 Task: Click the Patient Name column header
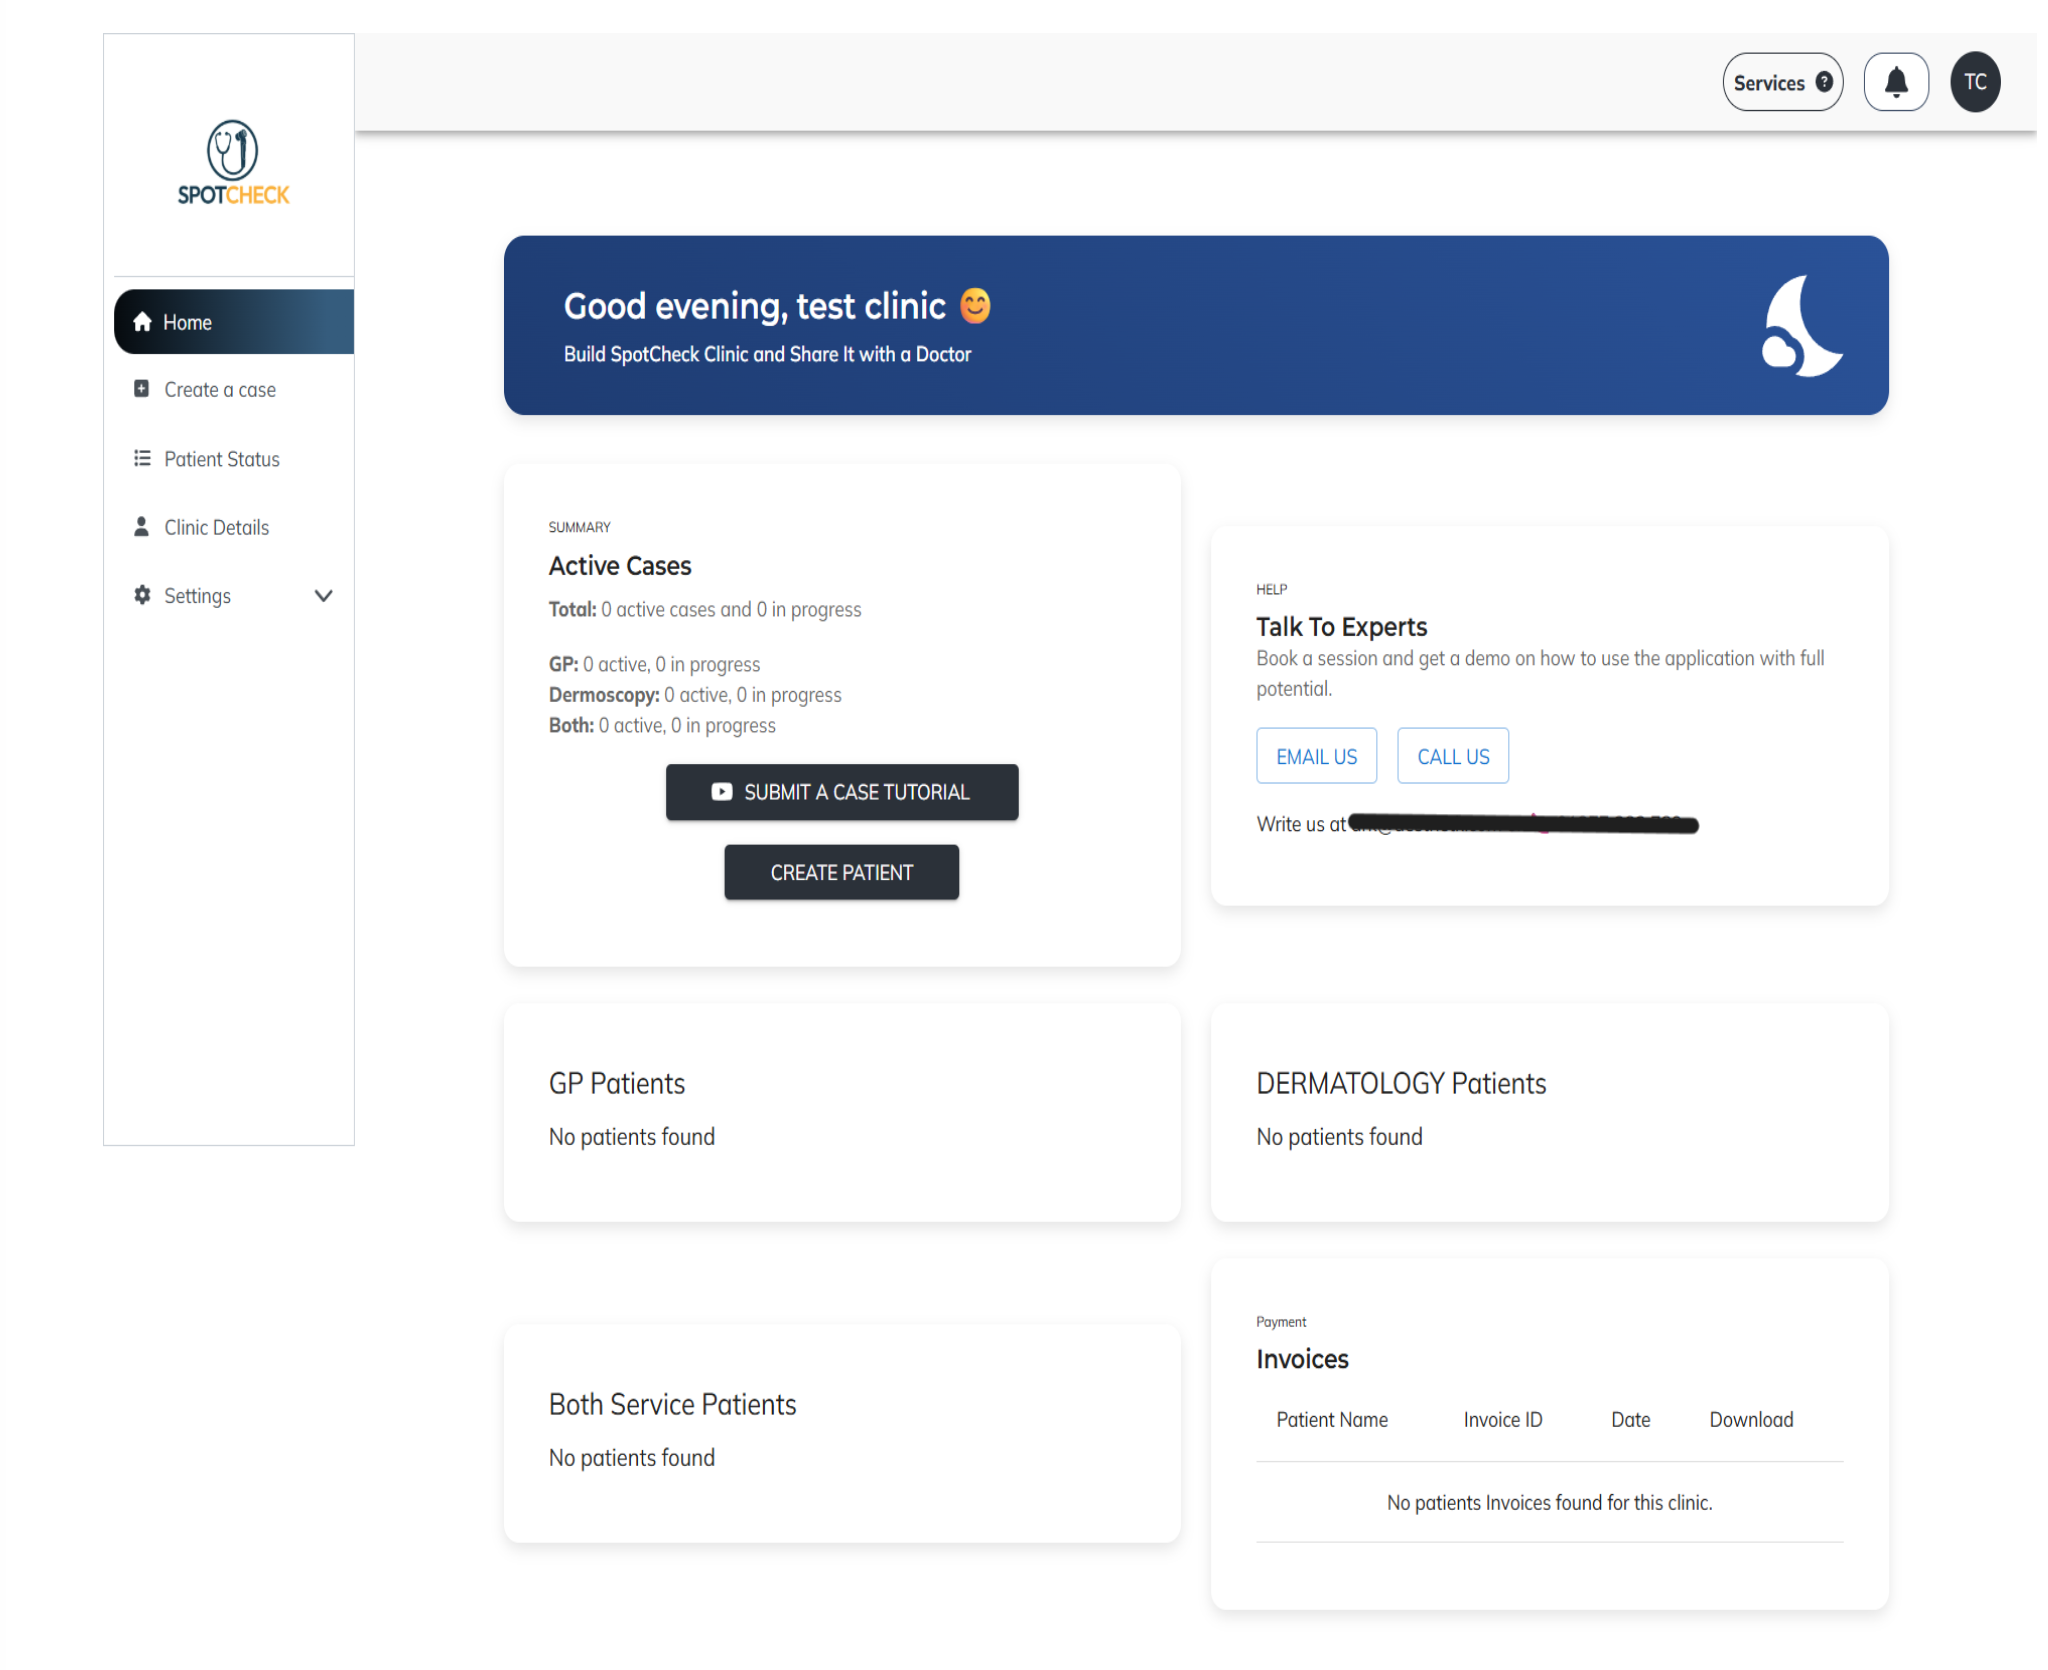click(x=1332, y=1419)
